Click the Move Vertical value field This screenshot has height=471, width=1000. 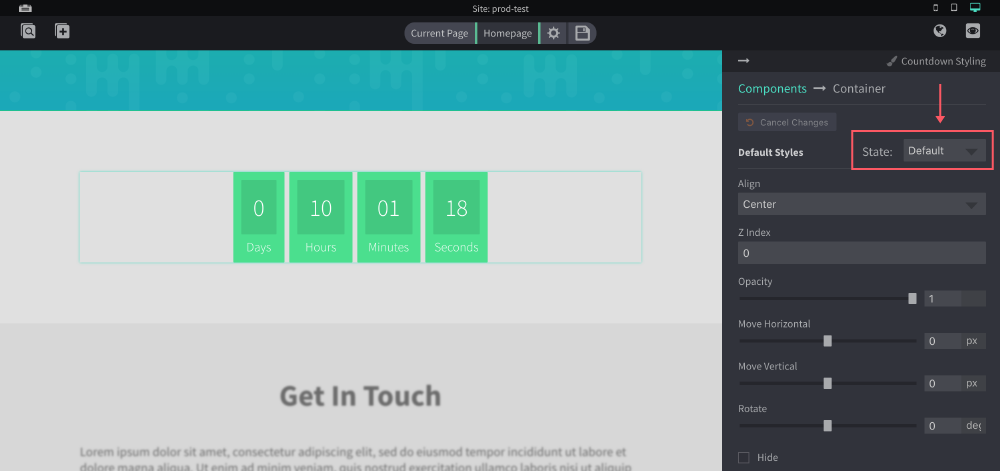[942, 384]
